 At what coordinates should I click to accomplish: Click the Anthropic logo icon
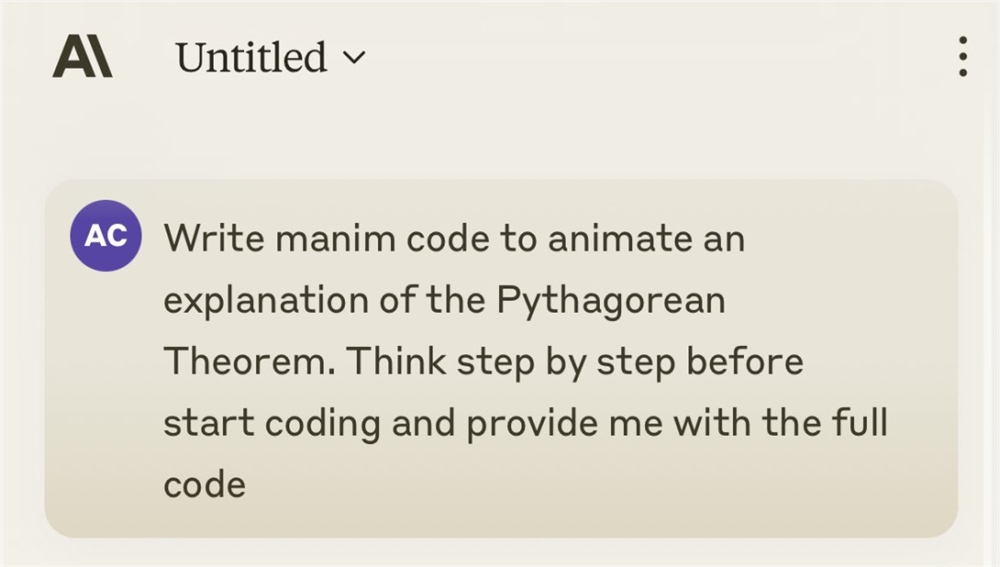[x=82, y=57]
